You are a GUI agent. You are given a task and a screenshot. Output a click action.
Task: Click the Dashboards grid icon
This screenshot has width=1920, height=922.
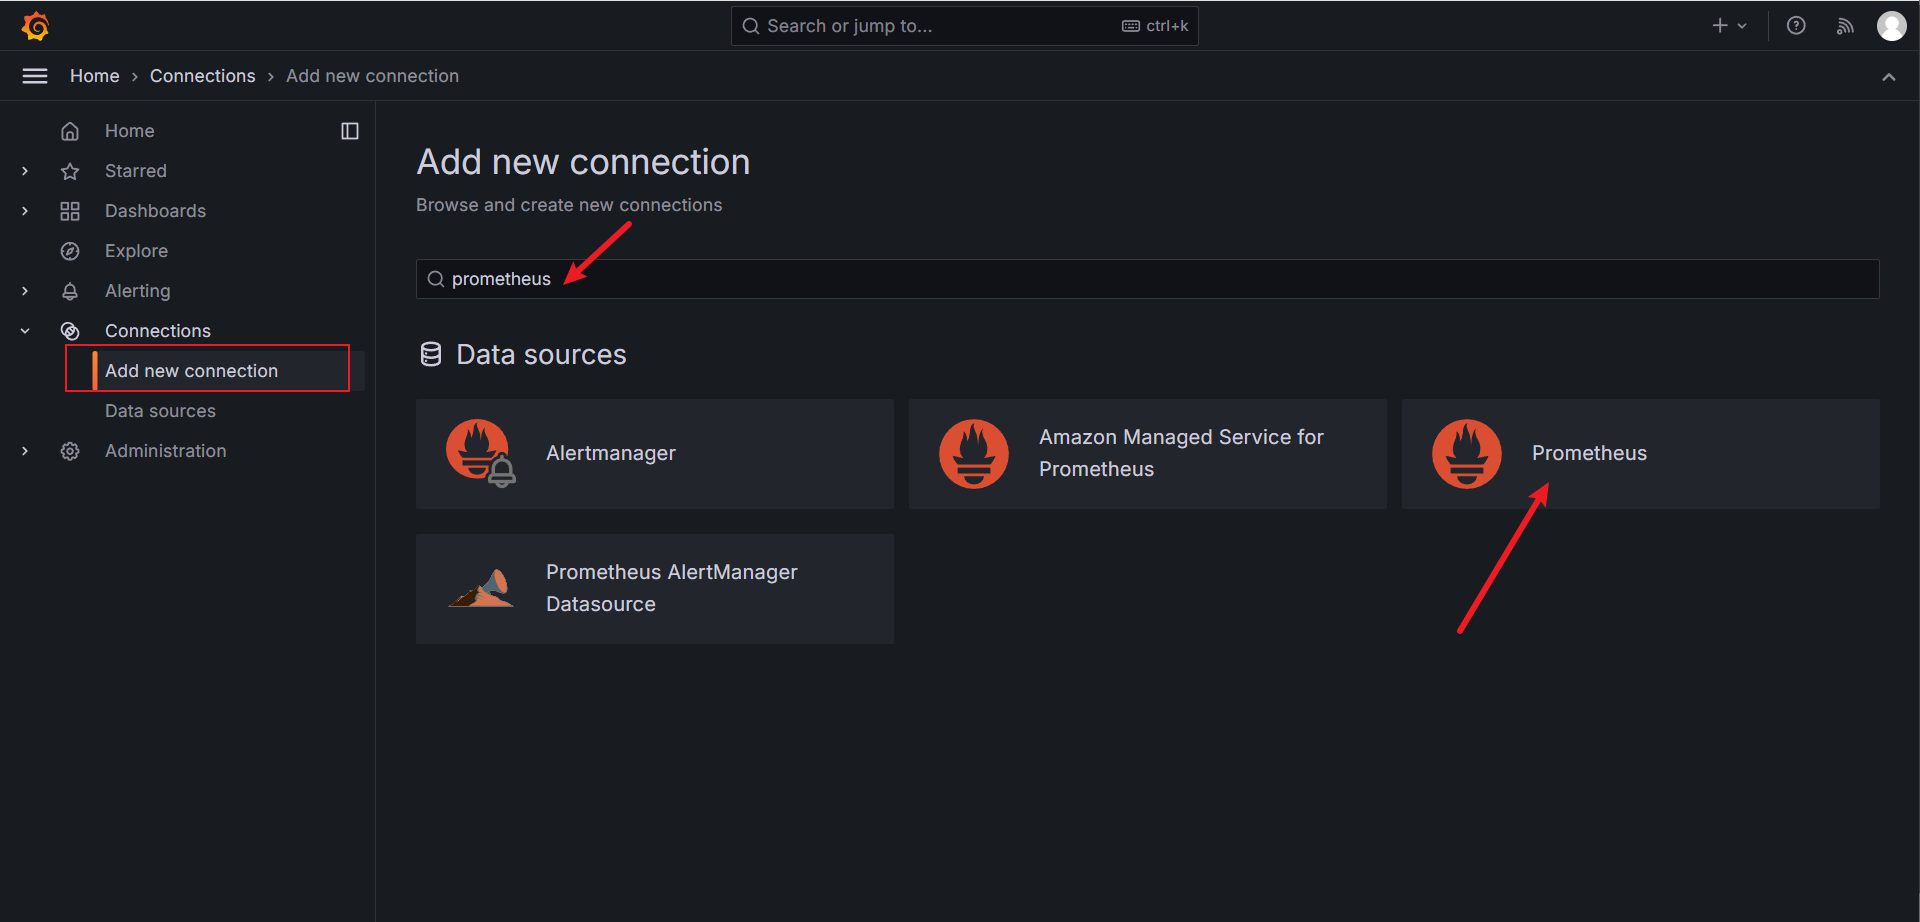70,211
